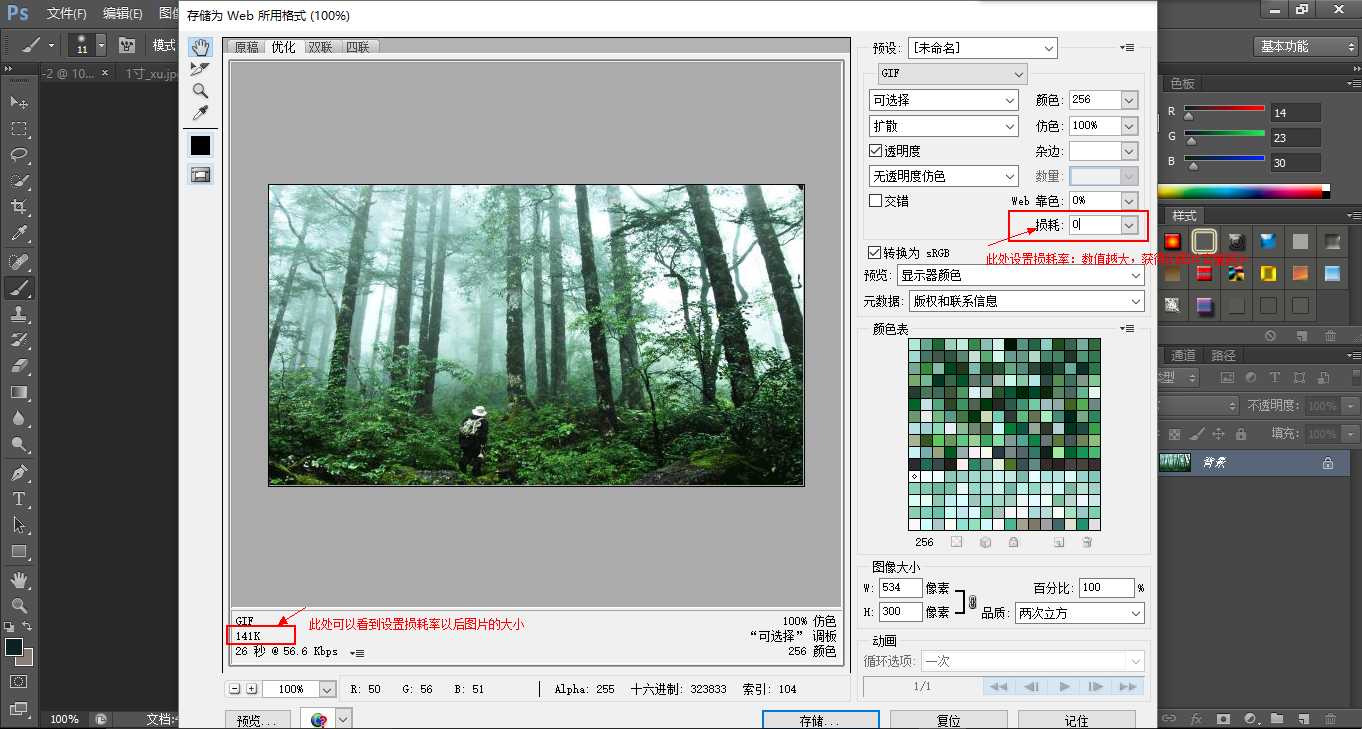Screen dimensions: 1362x729
Task: Open the GIF file format dropdown
Action: (x=953, y=74)
